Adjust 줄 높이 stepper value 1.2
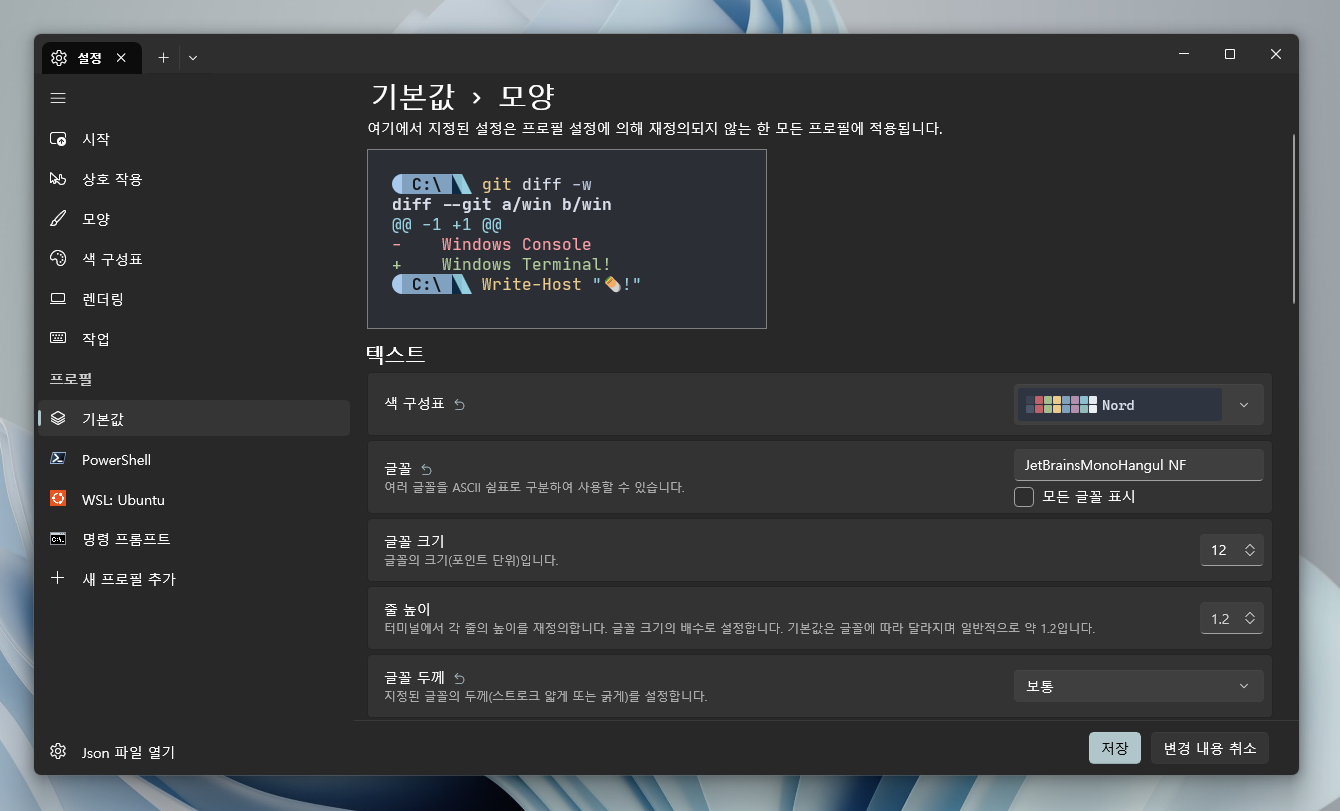1340x811 pixels. [x=1232, y=619]
